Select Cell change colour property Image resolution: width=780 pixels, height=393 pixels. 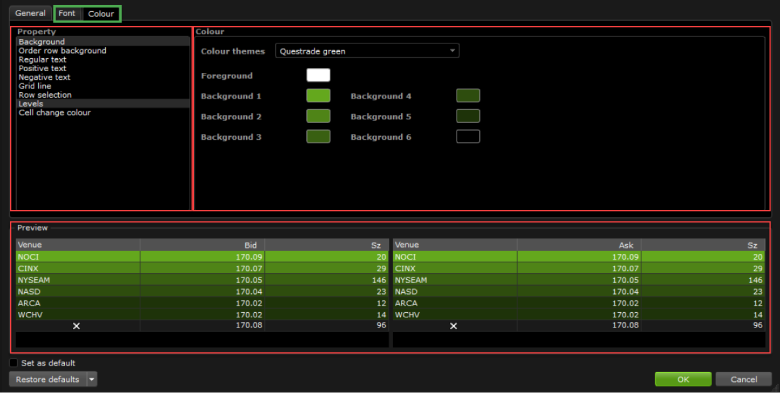click(103, 113)
